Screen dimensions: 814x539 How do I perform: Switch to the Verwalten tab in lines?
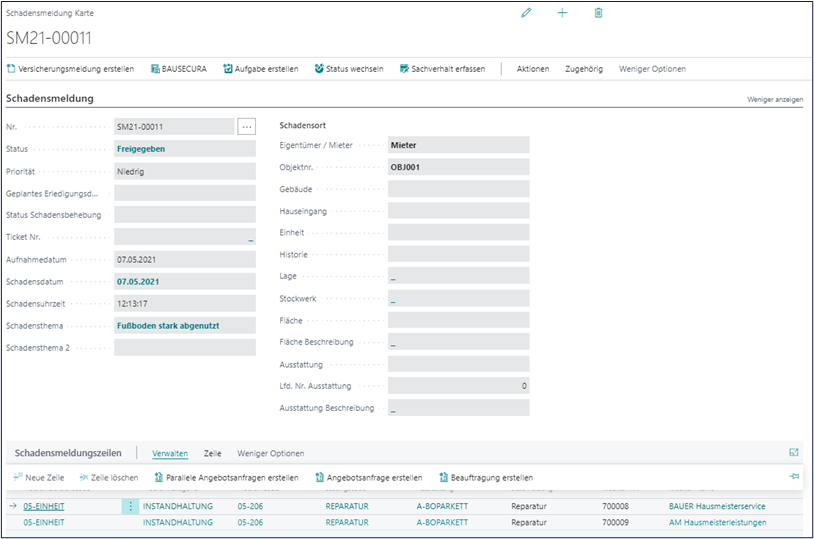[170, 453]
